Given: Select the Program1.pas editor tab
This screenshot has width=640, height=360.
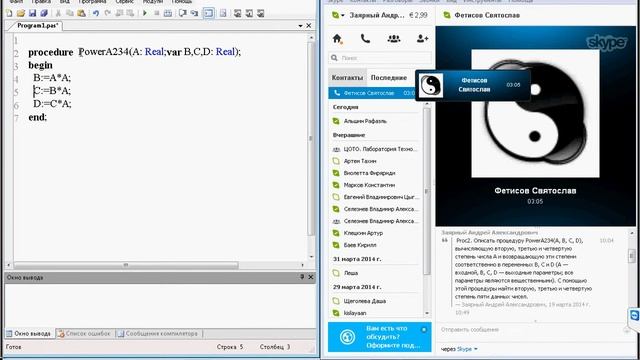Looking at the screenshot, I should click(x=38, y=26).
